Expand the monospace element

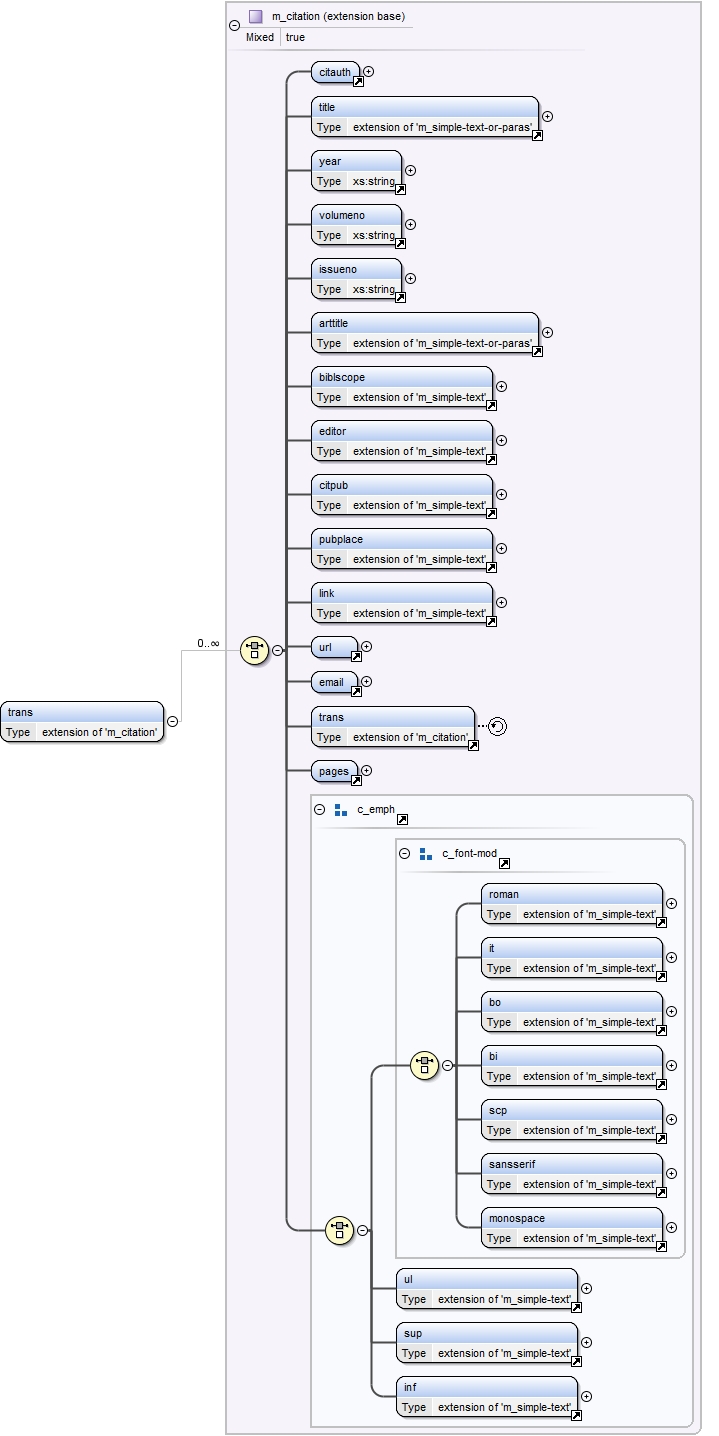click(x=671, y=1228)
